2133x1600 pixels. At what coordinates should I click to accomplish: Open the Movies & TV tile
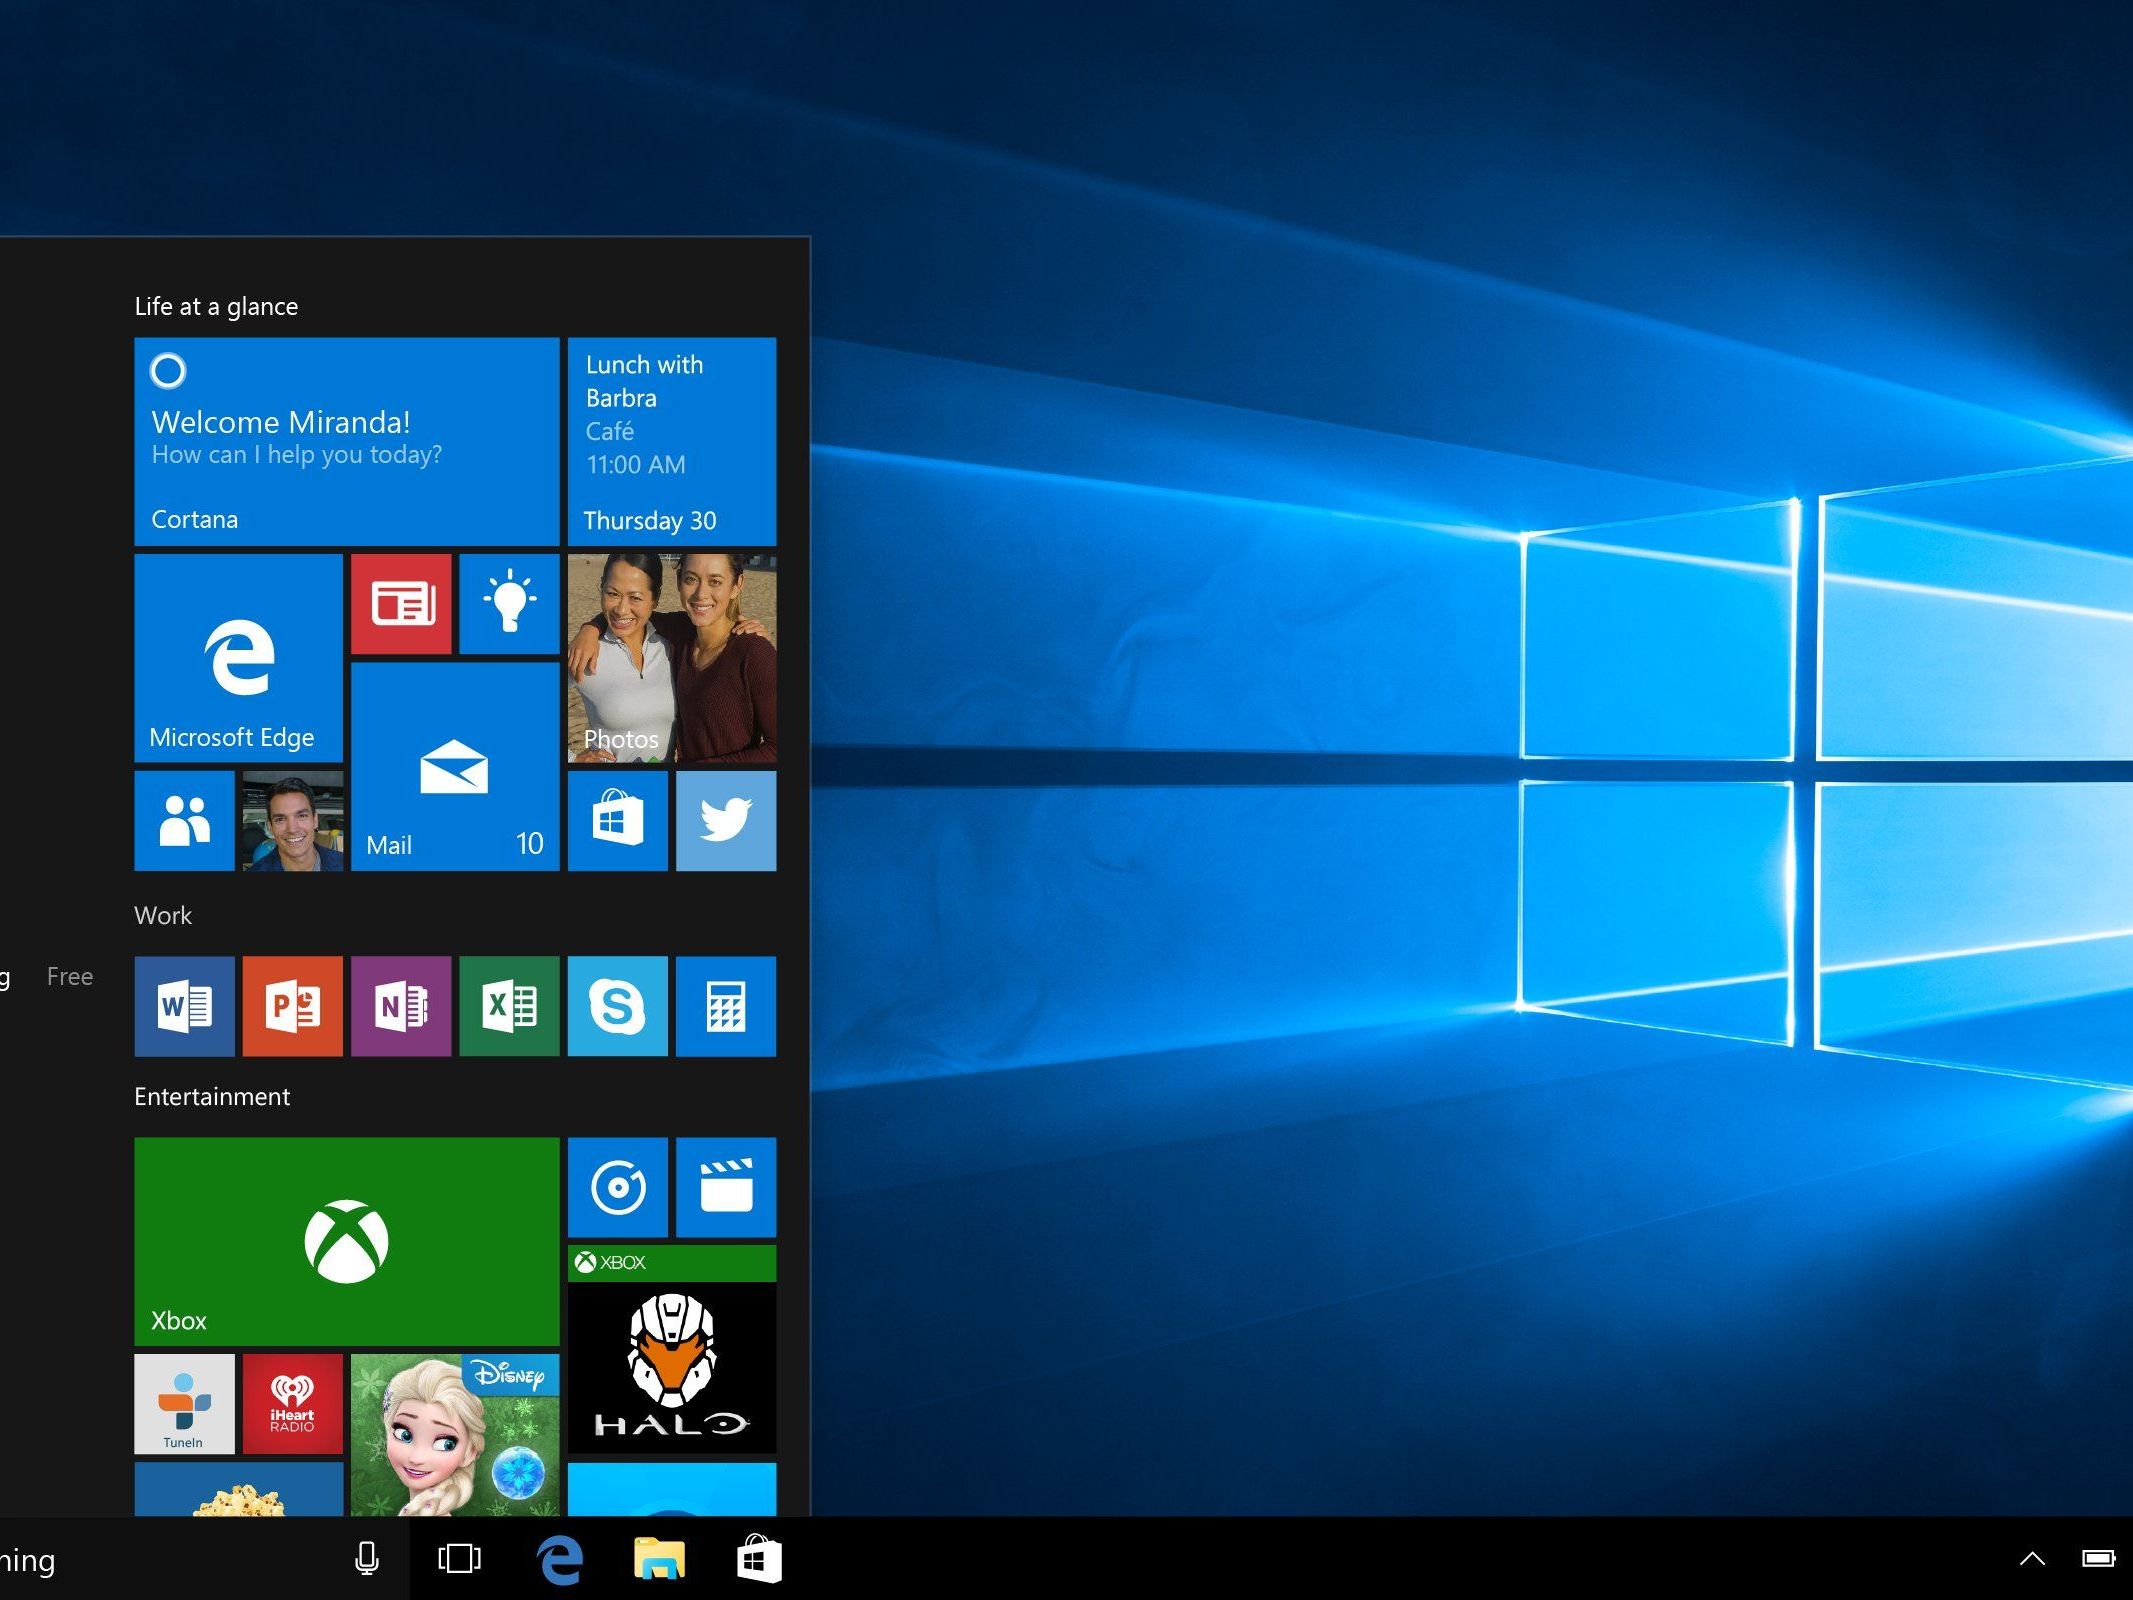pos(725,1187)
